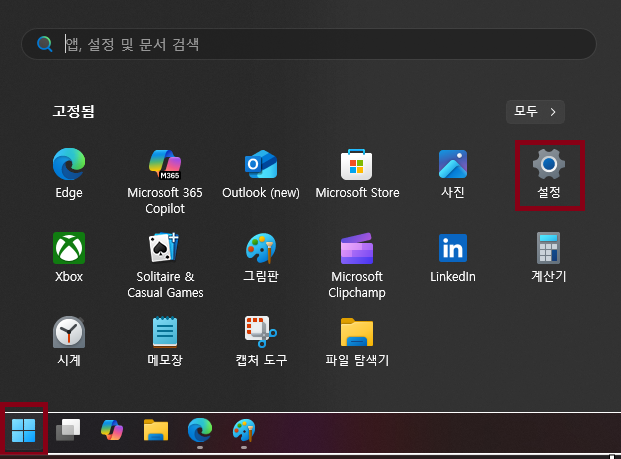Focus the 앱, 설정 및 문서 검색 field
The width and height of the screenshot is (621, 459).
(309, 44)
